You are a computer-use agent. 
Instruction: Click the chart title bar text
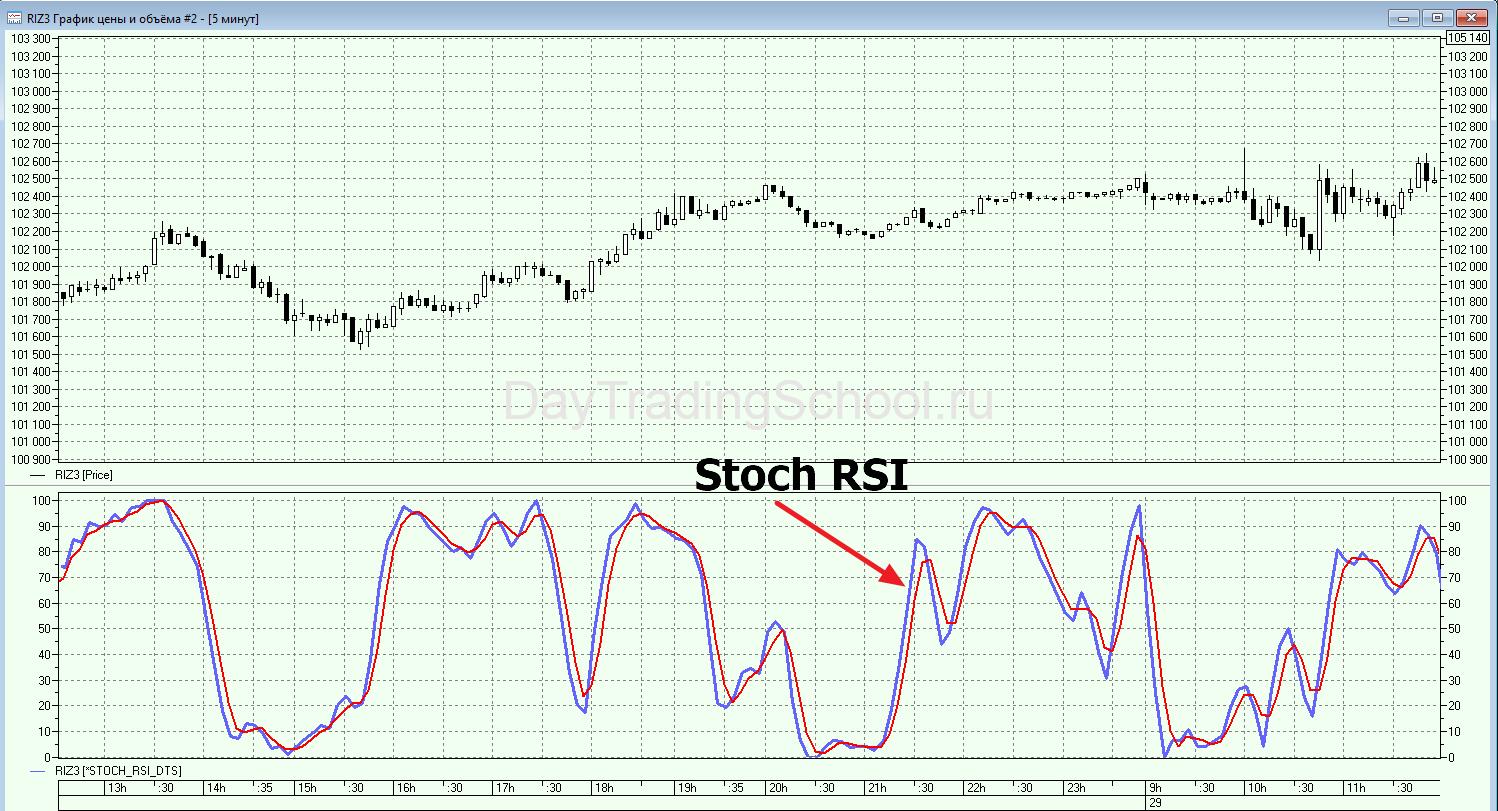pos(142,17)
